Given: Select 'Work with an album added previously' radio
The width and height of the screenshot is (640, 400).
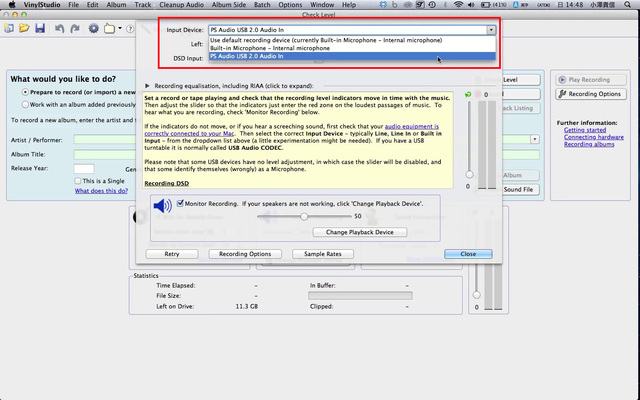Looking at the screenshot, I should (x=25, y=104).
